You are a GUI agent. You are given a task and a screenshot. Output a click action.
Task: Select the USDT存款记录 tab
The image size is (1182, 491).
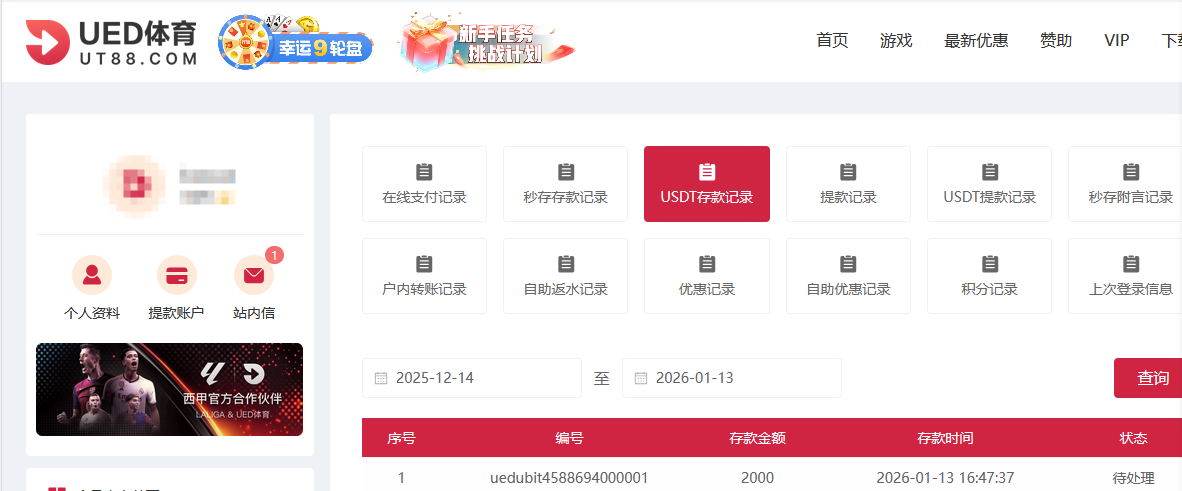pos(706,184)
